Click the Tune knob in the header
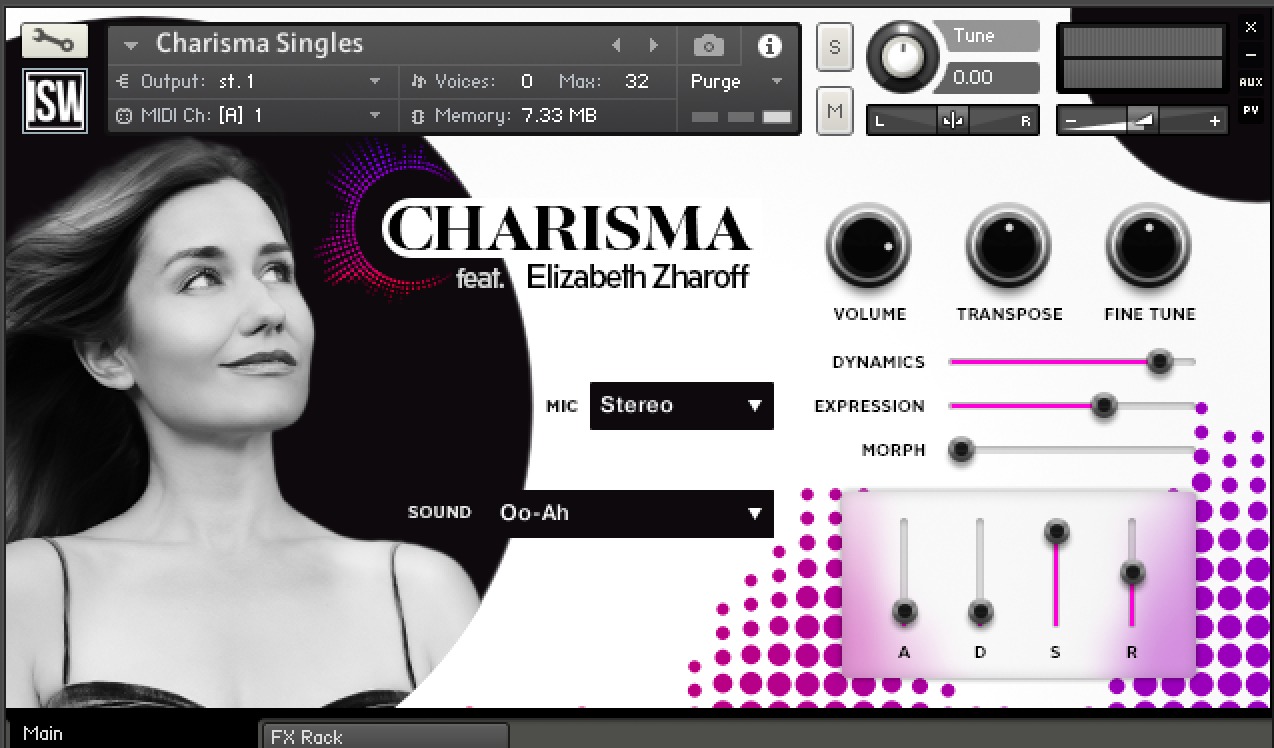The width and height of the screenshot is (1274, 748). pos(903,58)
